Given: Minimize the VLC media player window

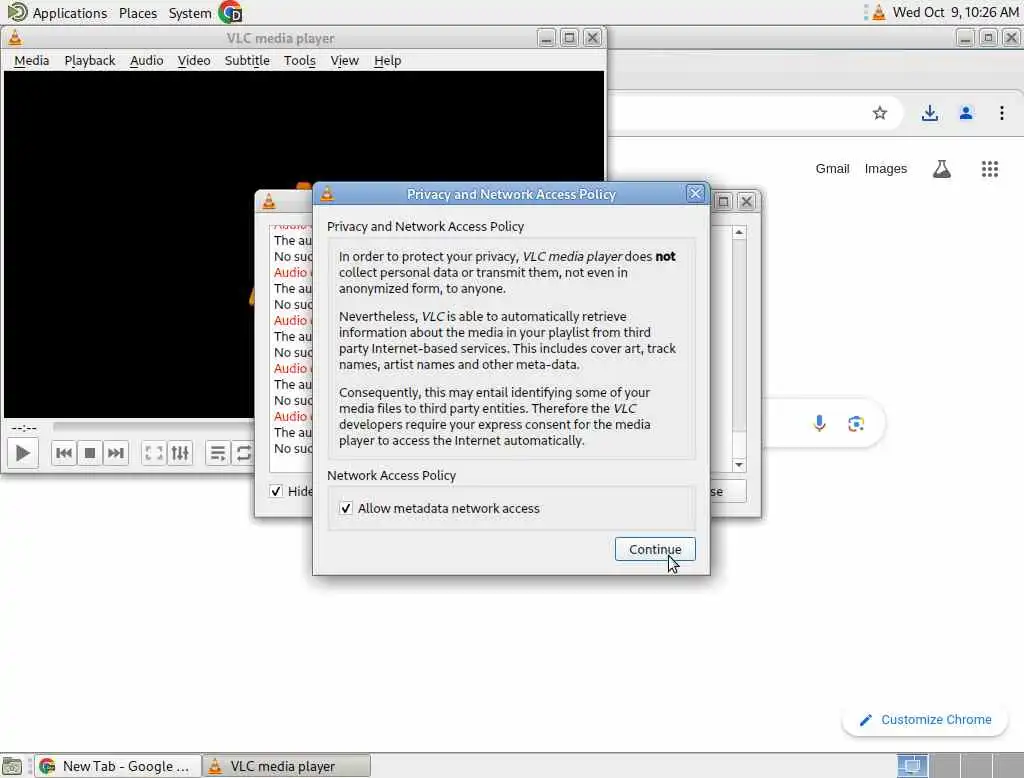Looking at the screenshot, I should click(x=546, y=38).
